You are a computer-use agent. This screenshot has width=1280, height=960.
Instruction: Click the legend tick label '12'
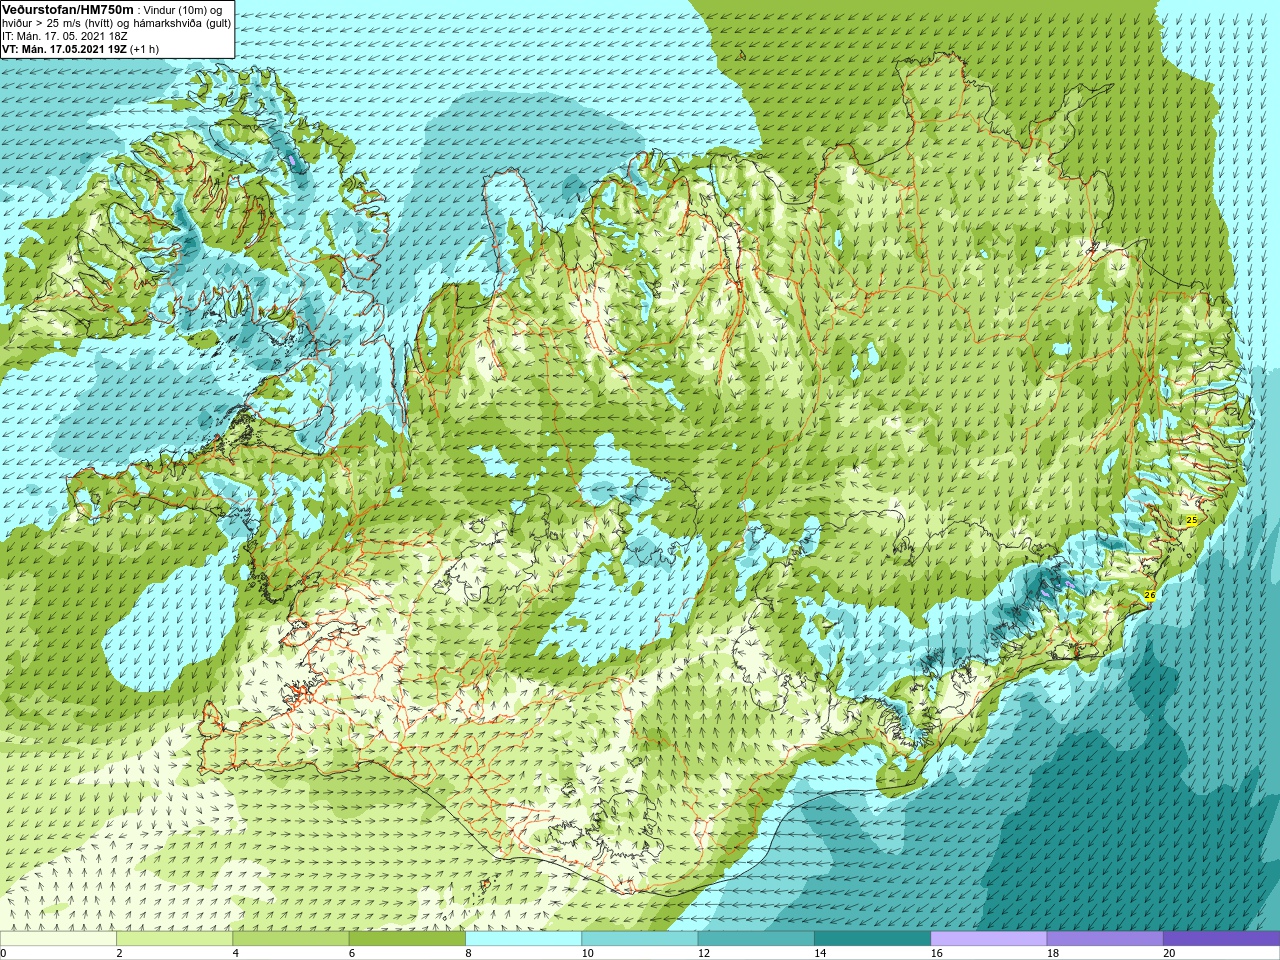[704, 953]
